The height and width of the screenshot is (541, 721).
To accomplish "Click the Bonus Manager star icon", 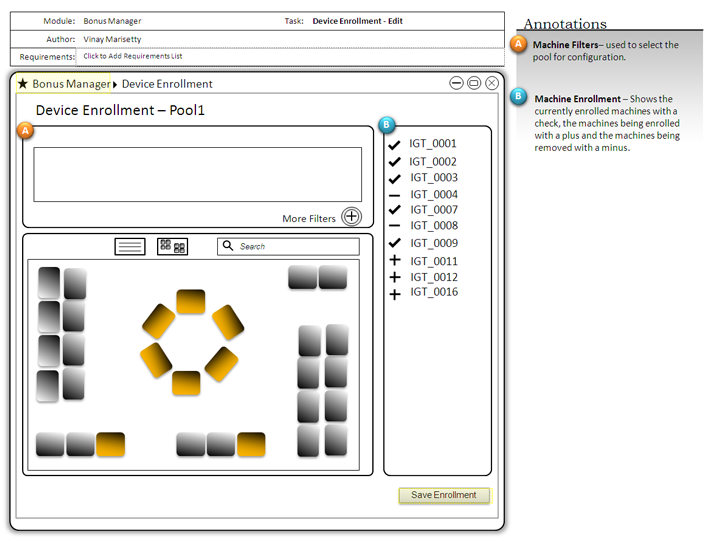I will click(x=23, y=84).
